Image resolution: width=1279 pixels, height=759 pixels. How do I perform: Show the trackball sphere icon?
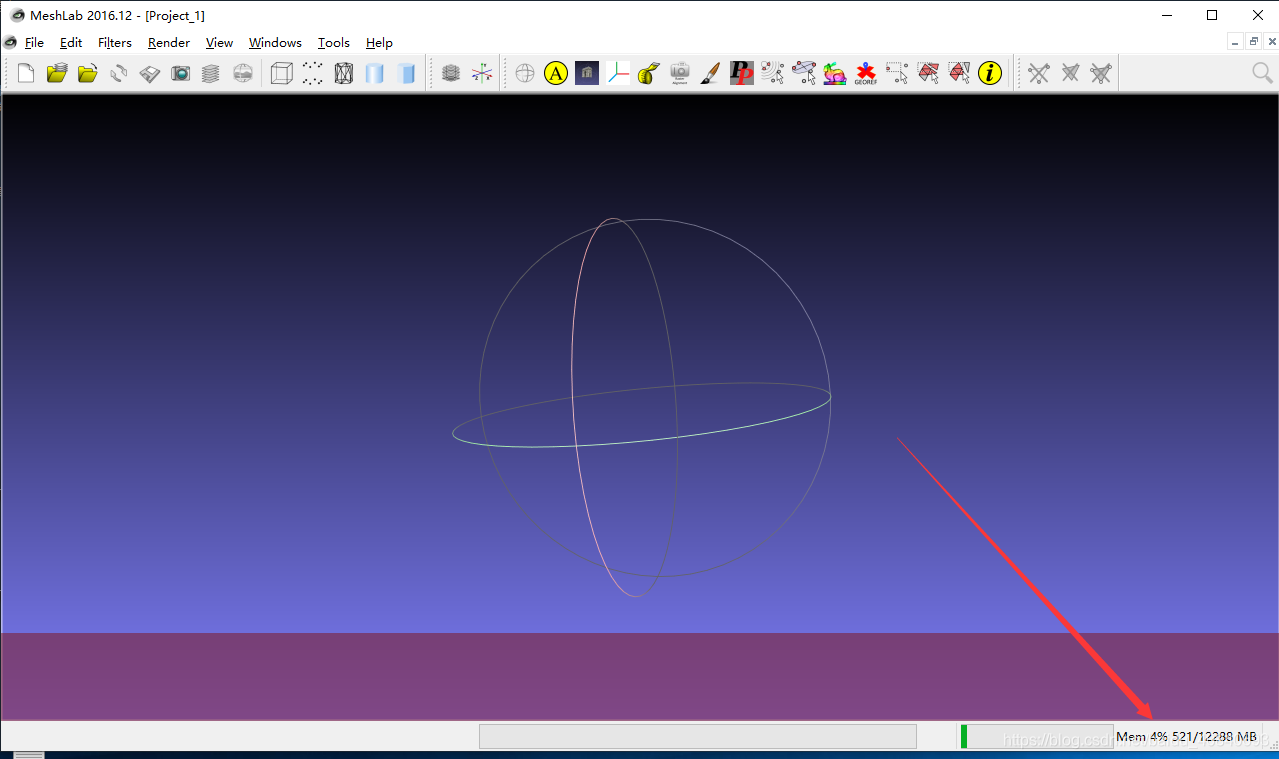[x=525, y=73]
